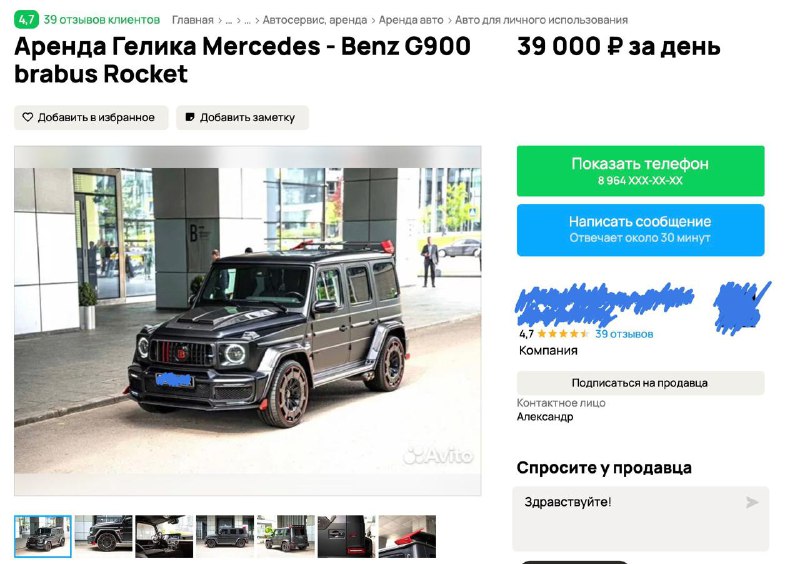Go to Главная in breadcrumbs
The width and height of the screenshot is (800, 564).
pos(192,20)
